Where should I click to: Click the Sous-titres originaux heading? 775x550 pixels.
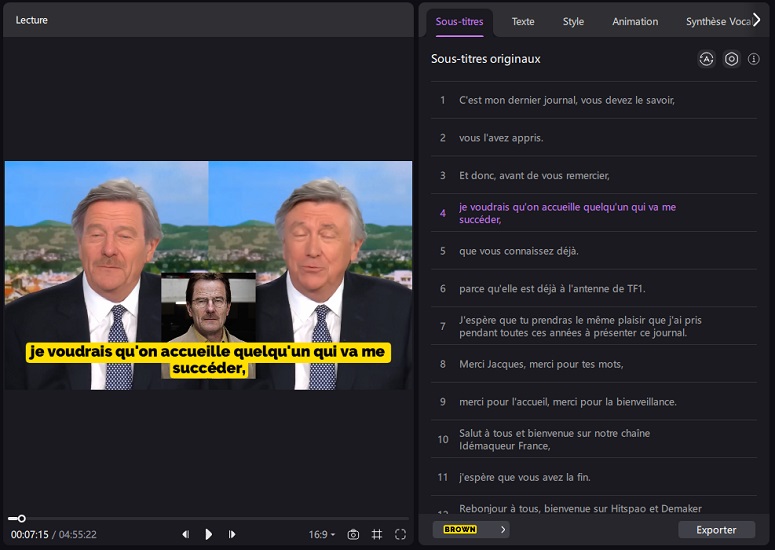click(485, 59)
